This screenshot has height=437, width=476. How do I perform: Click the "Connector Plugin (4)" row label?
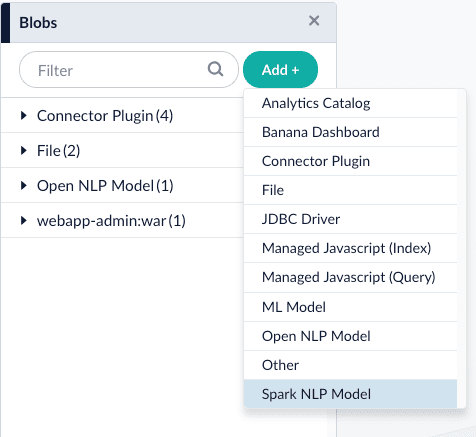(105, 116)
